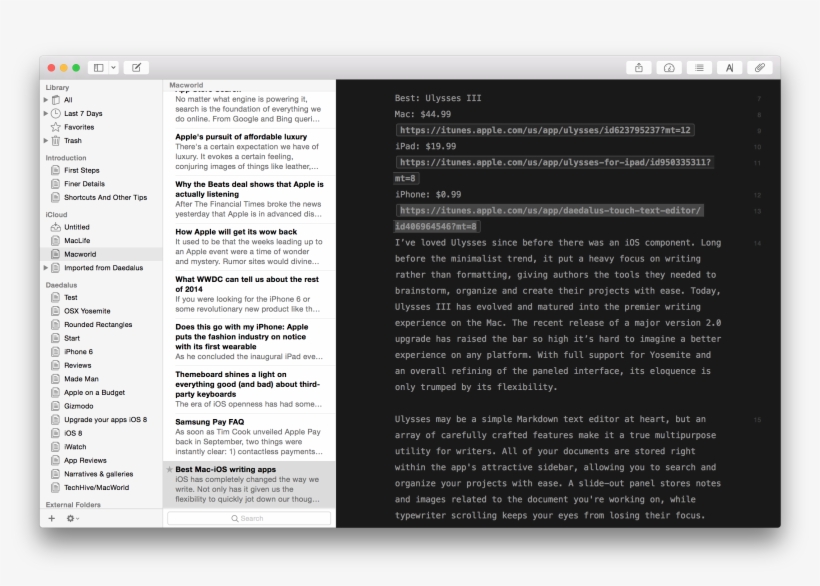The height and width of the screenshot is (586, 820).
Task: Open the statistics gauge icon
Action: pos(669,68)
